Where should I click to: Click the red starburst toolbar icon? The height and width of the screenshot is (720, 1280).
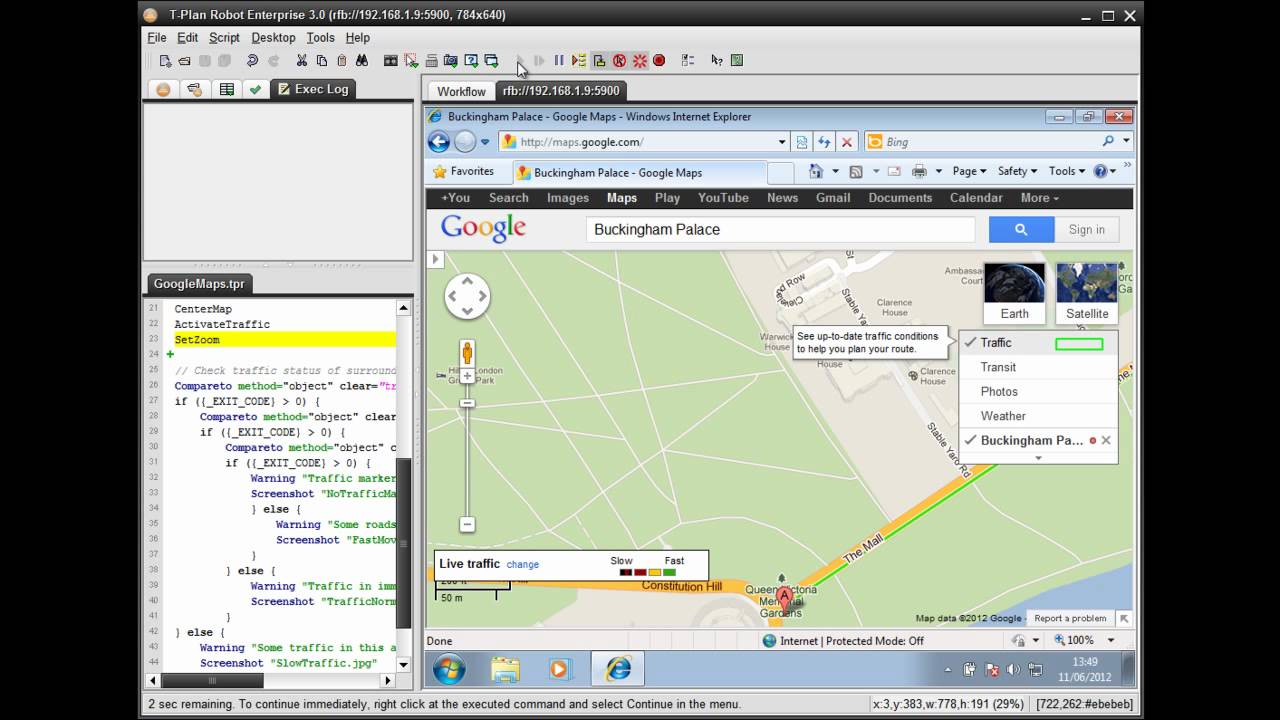coord(639,61)
